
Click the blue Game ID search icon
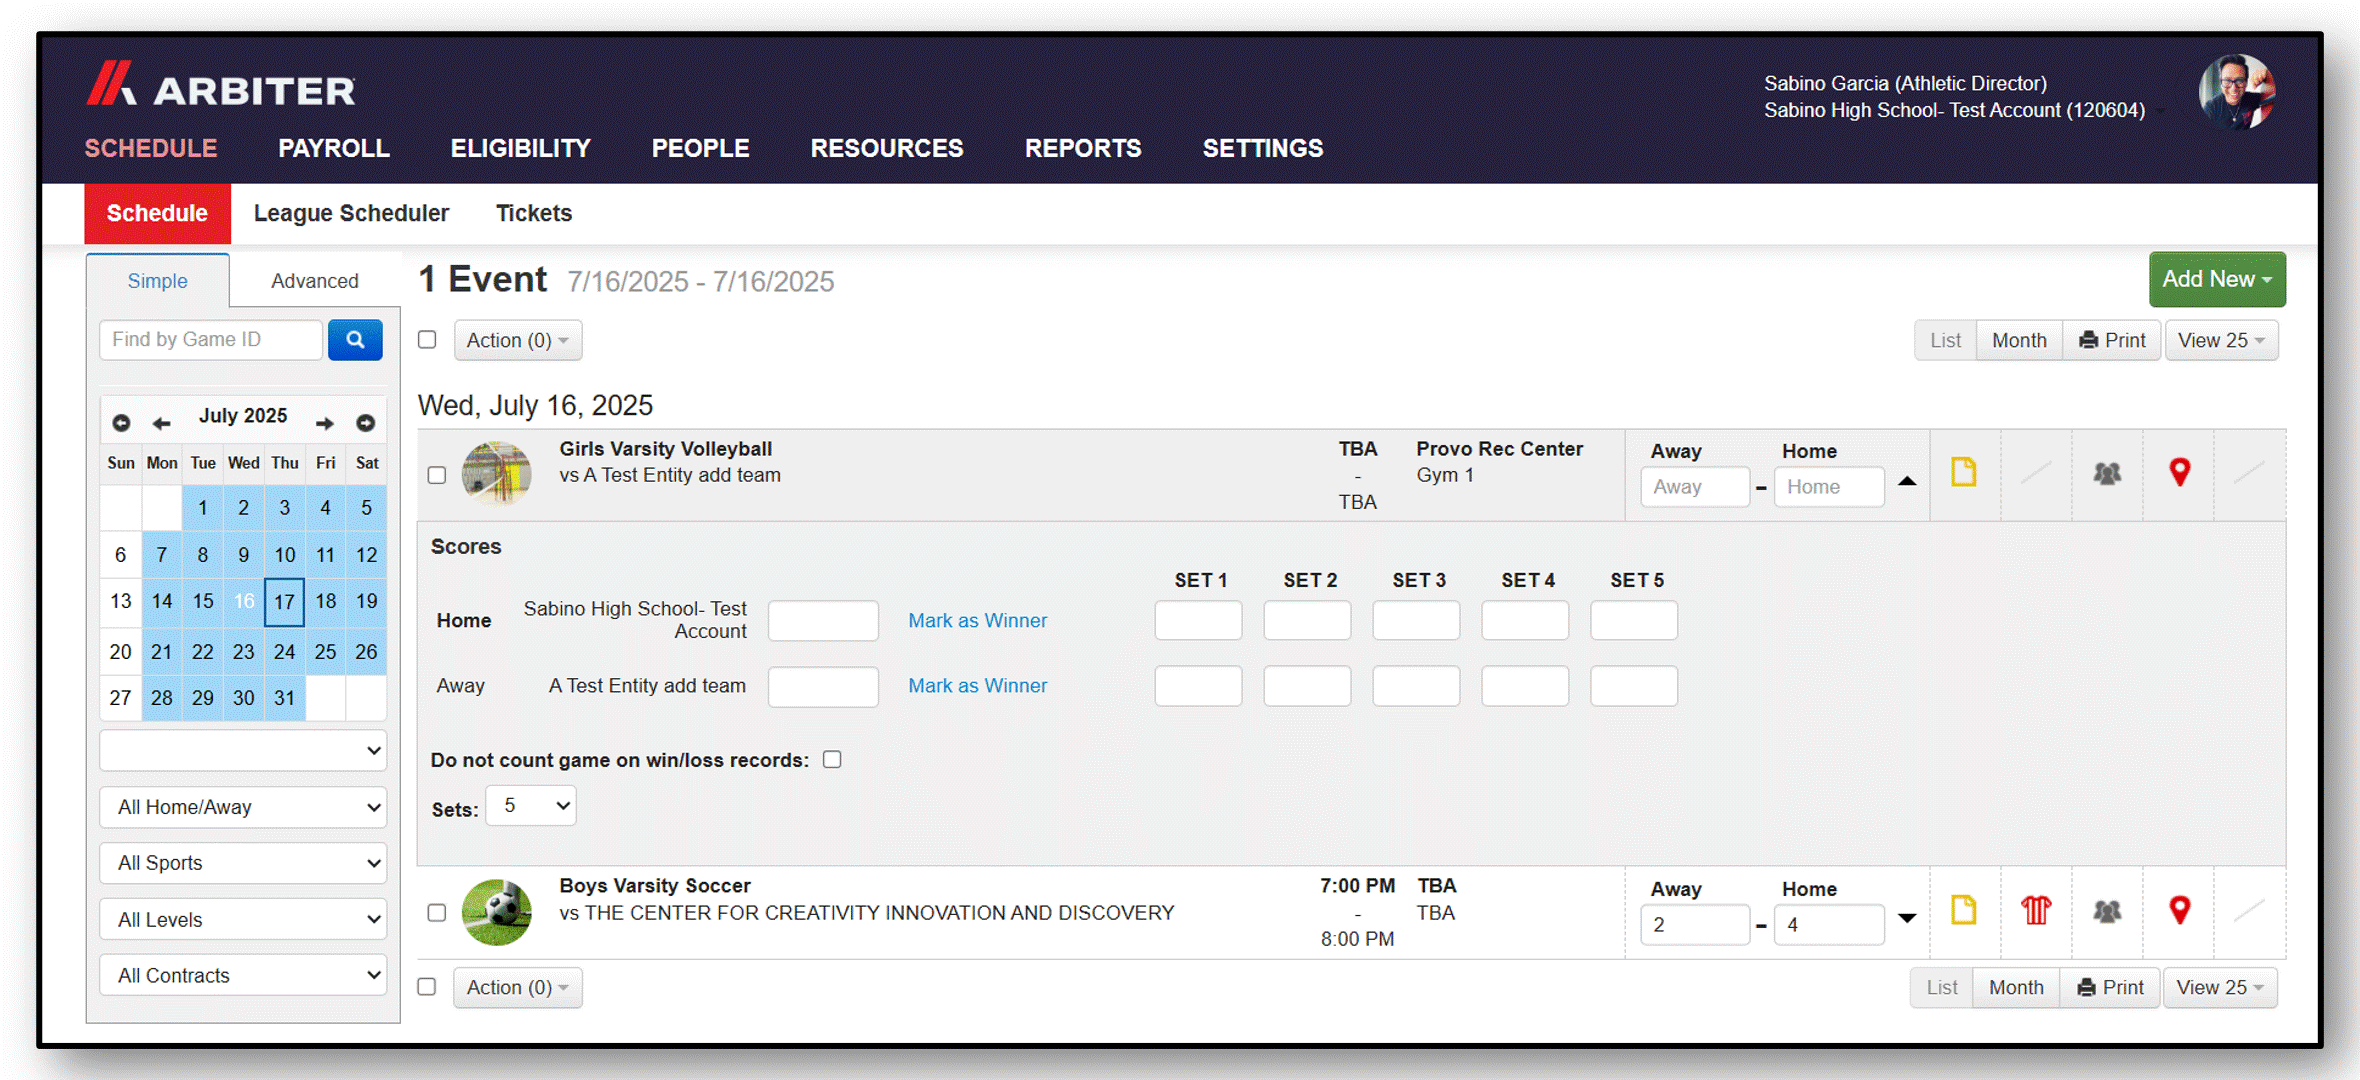(355, 340)
